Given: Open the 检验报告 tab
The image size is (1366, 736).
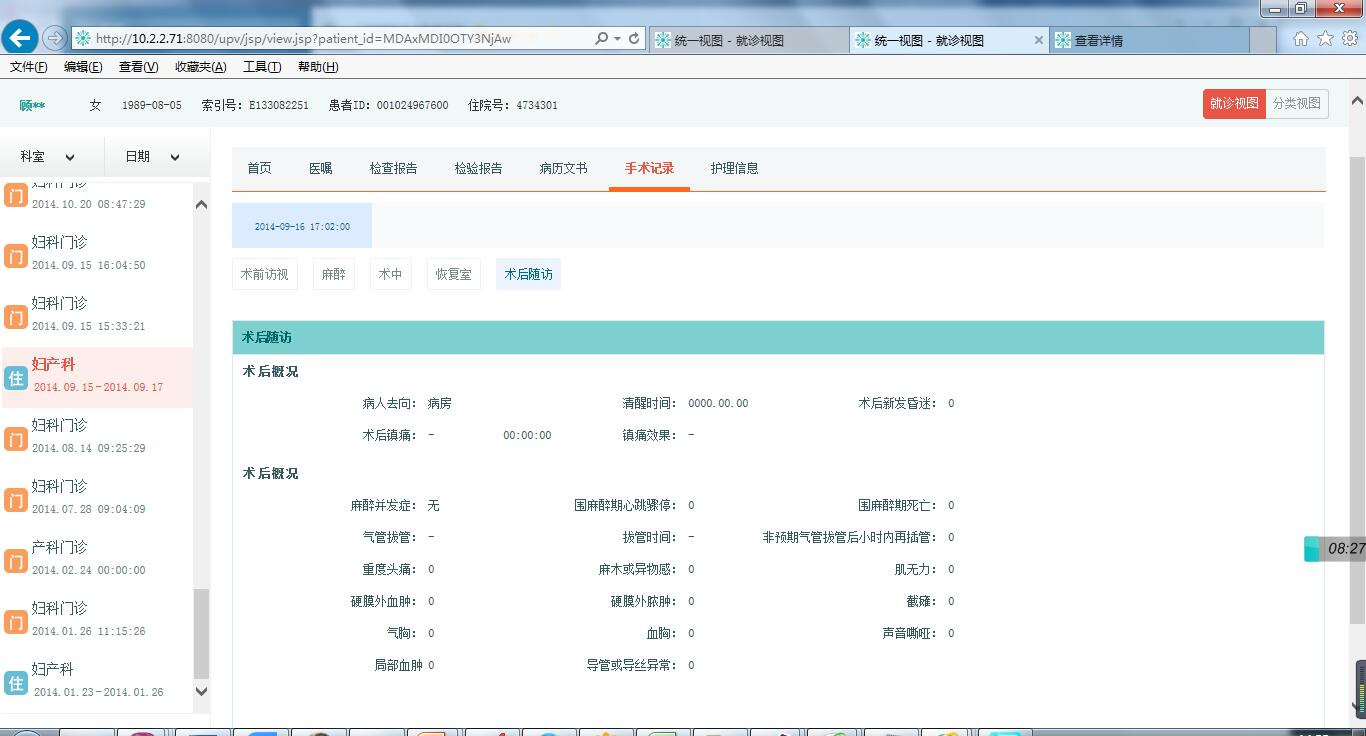Looking at the screenshot, I should [478, 168].
